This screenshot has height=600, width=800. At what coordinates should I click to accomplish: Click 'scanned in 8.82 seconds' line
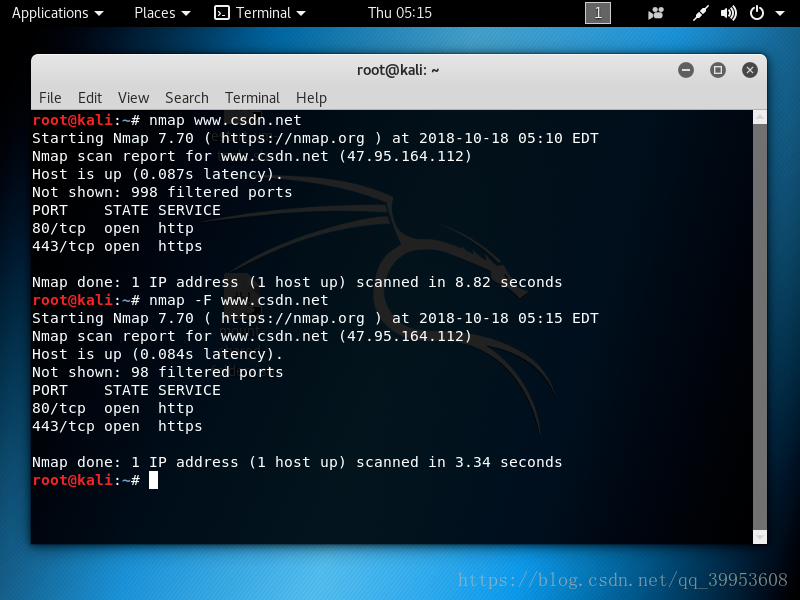pos(297,282)
